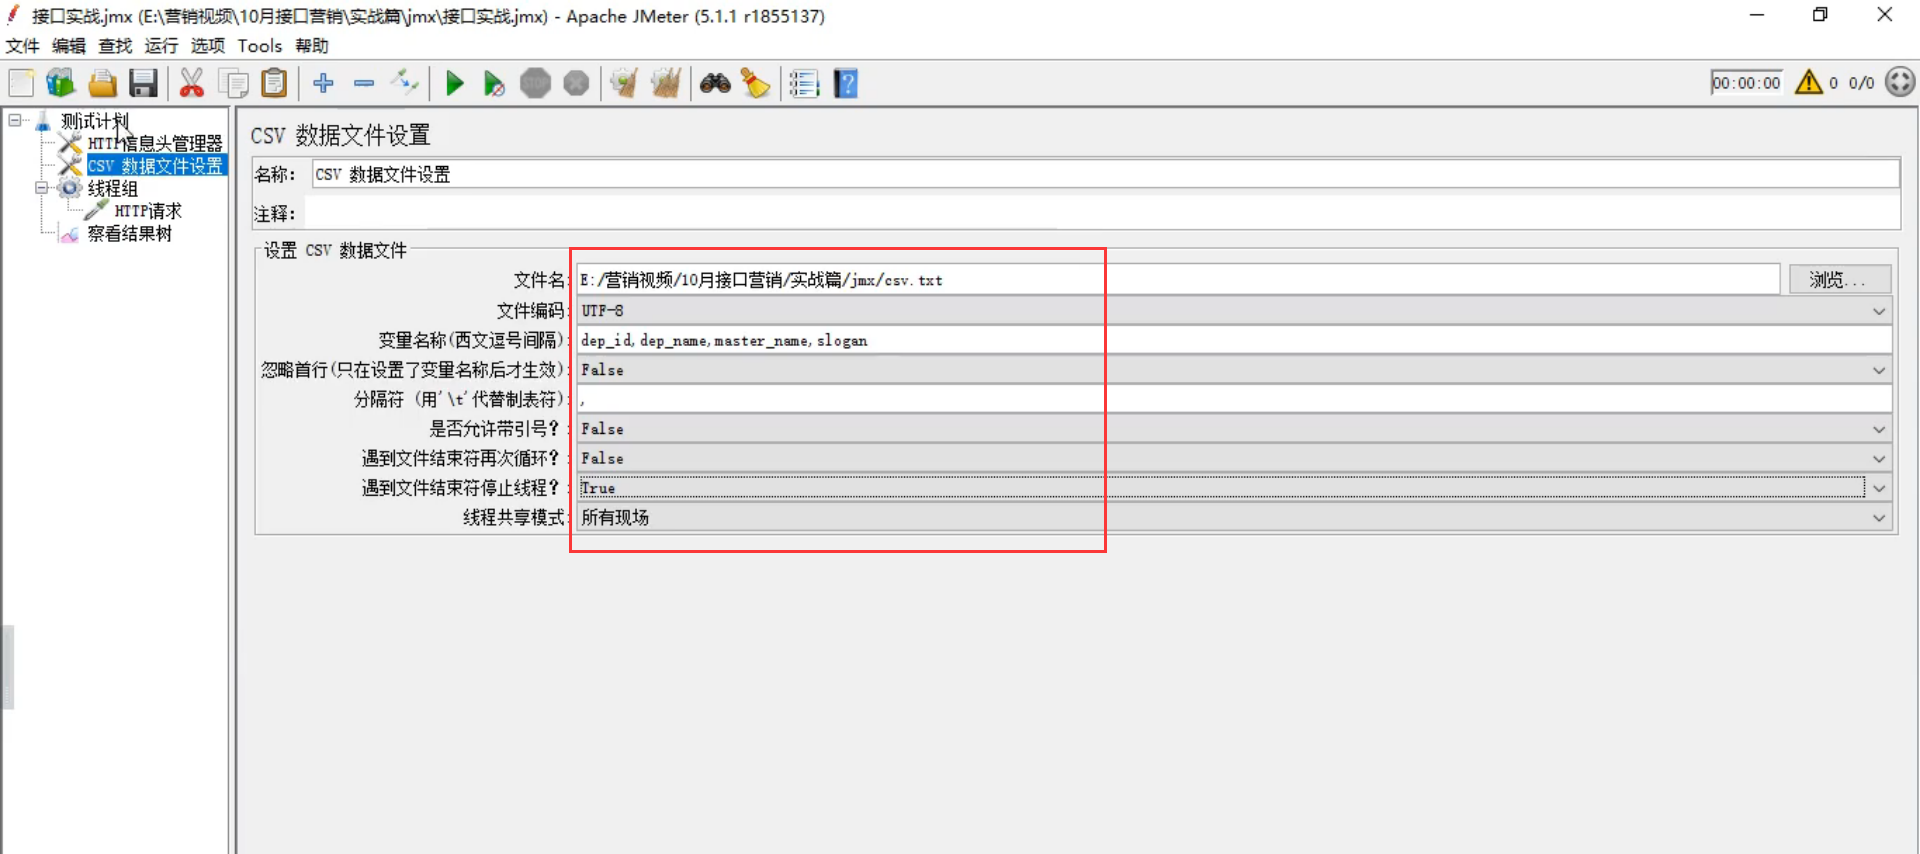
Task: Open the 帮助 menu
Action: 312,46
